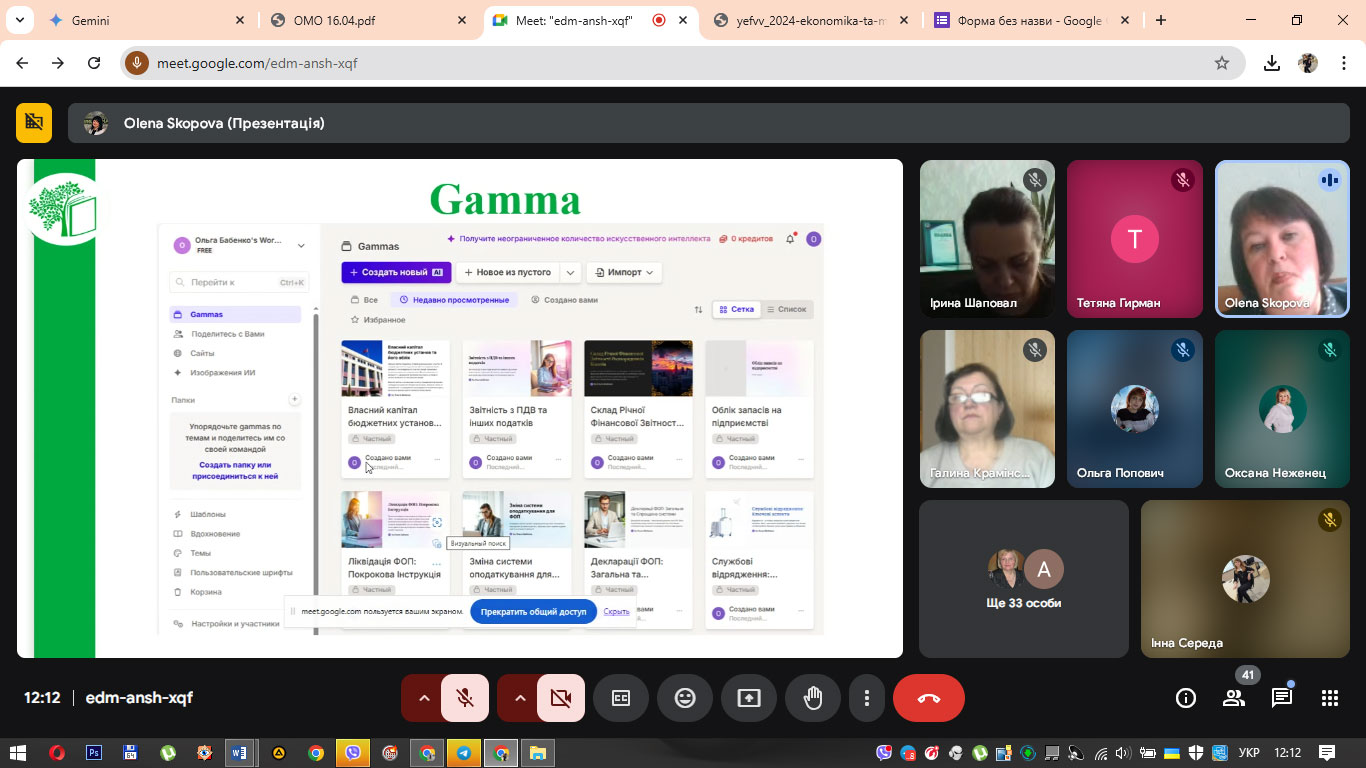The width and height of the screenshot is (1366, 768).
Task: Open the activities grid icon
Action: coord(1329,698)
